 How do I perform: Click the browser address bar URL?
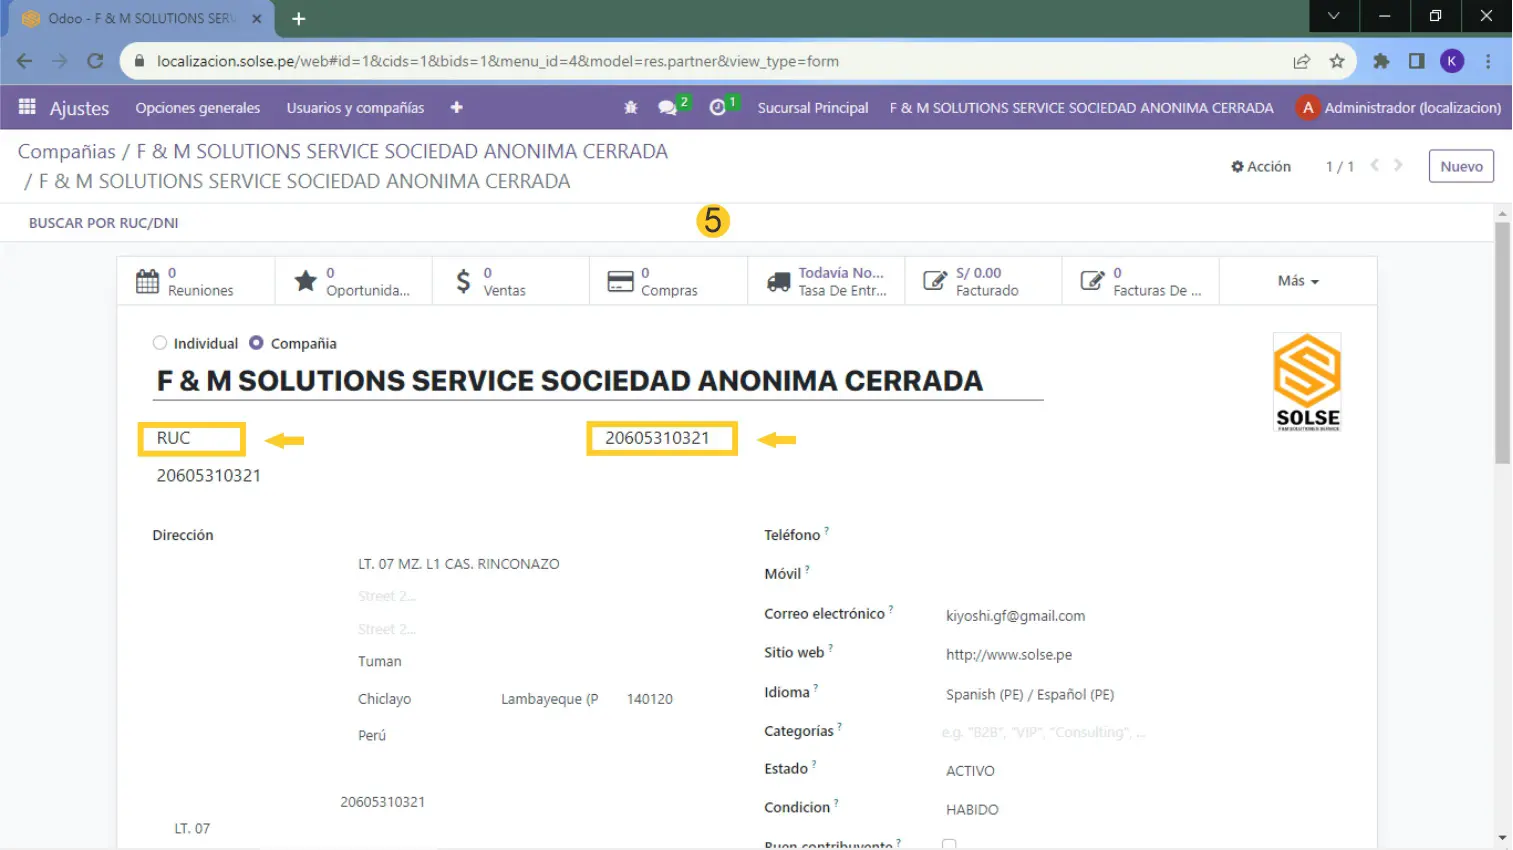coord(498,61)
